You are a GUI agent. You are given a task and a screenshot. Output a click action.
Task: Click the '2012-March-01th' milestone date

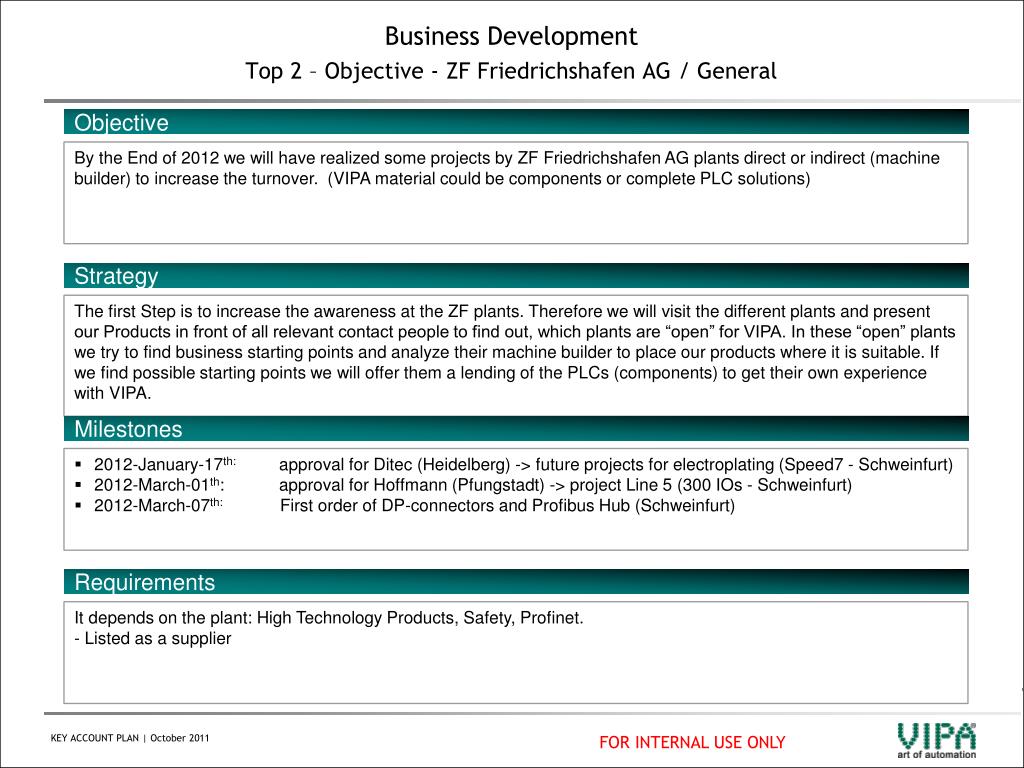point(159,485)
